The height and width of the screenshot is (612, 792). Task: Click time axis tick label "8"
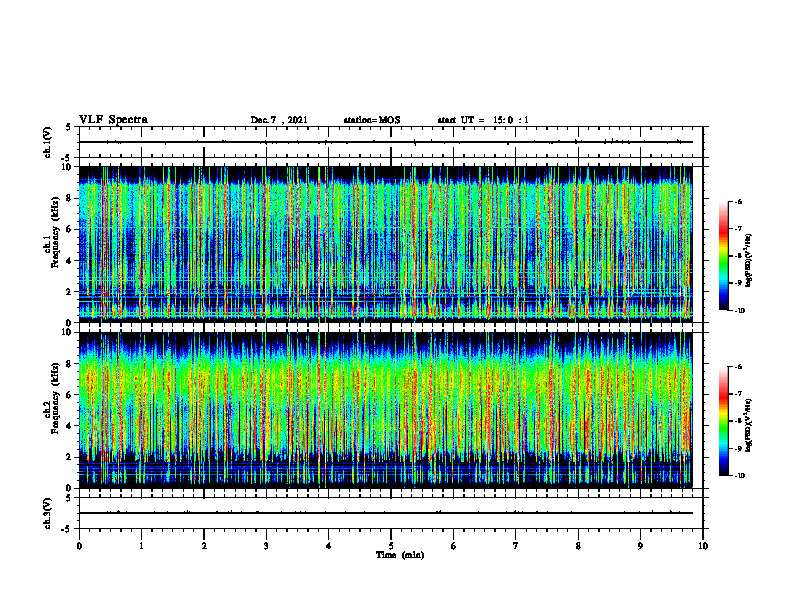pyautogui.click(x=578, y=546)
